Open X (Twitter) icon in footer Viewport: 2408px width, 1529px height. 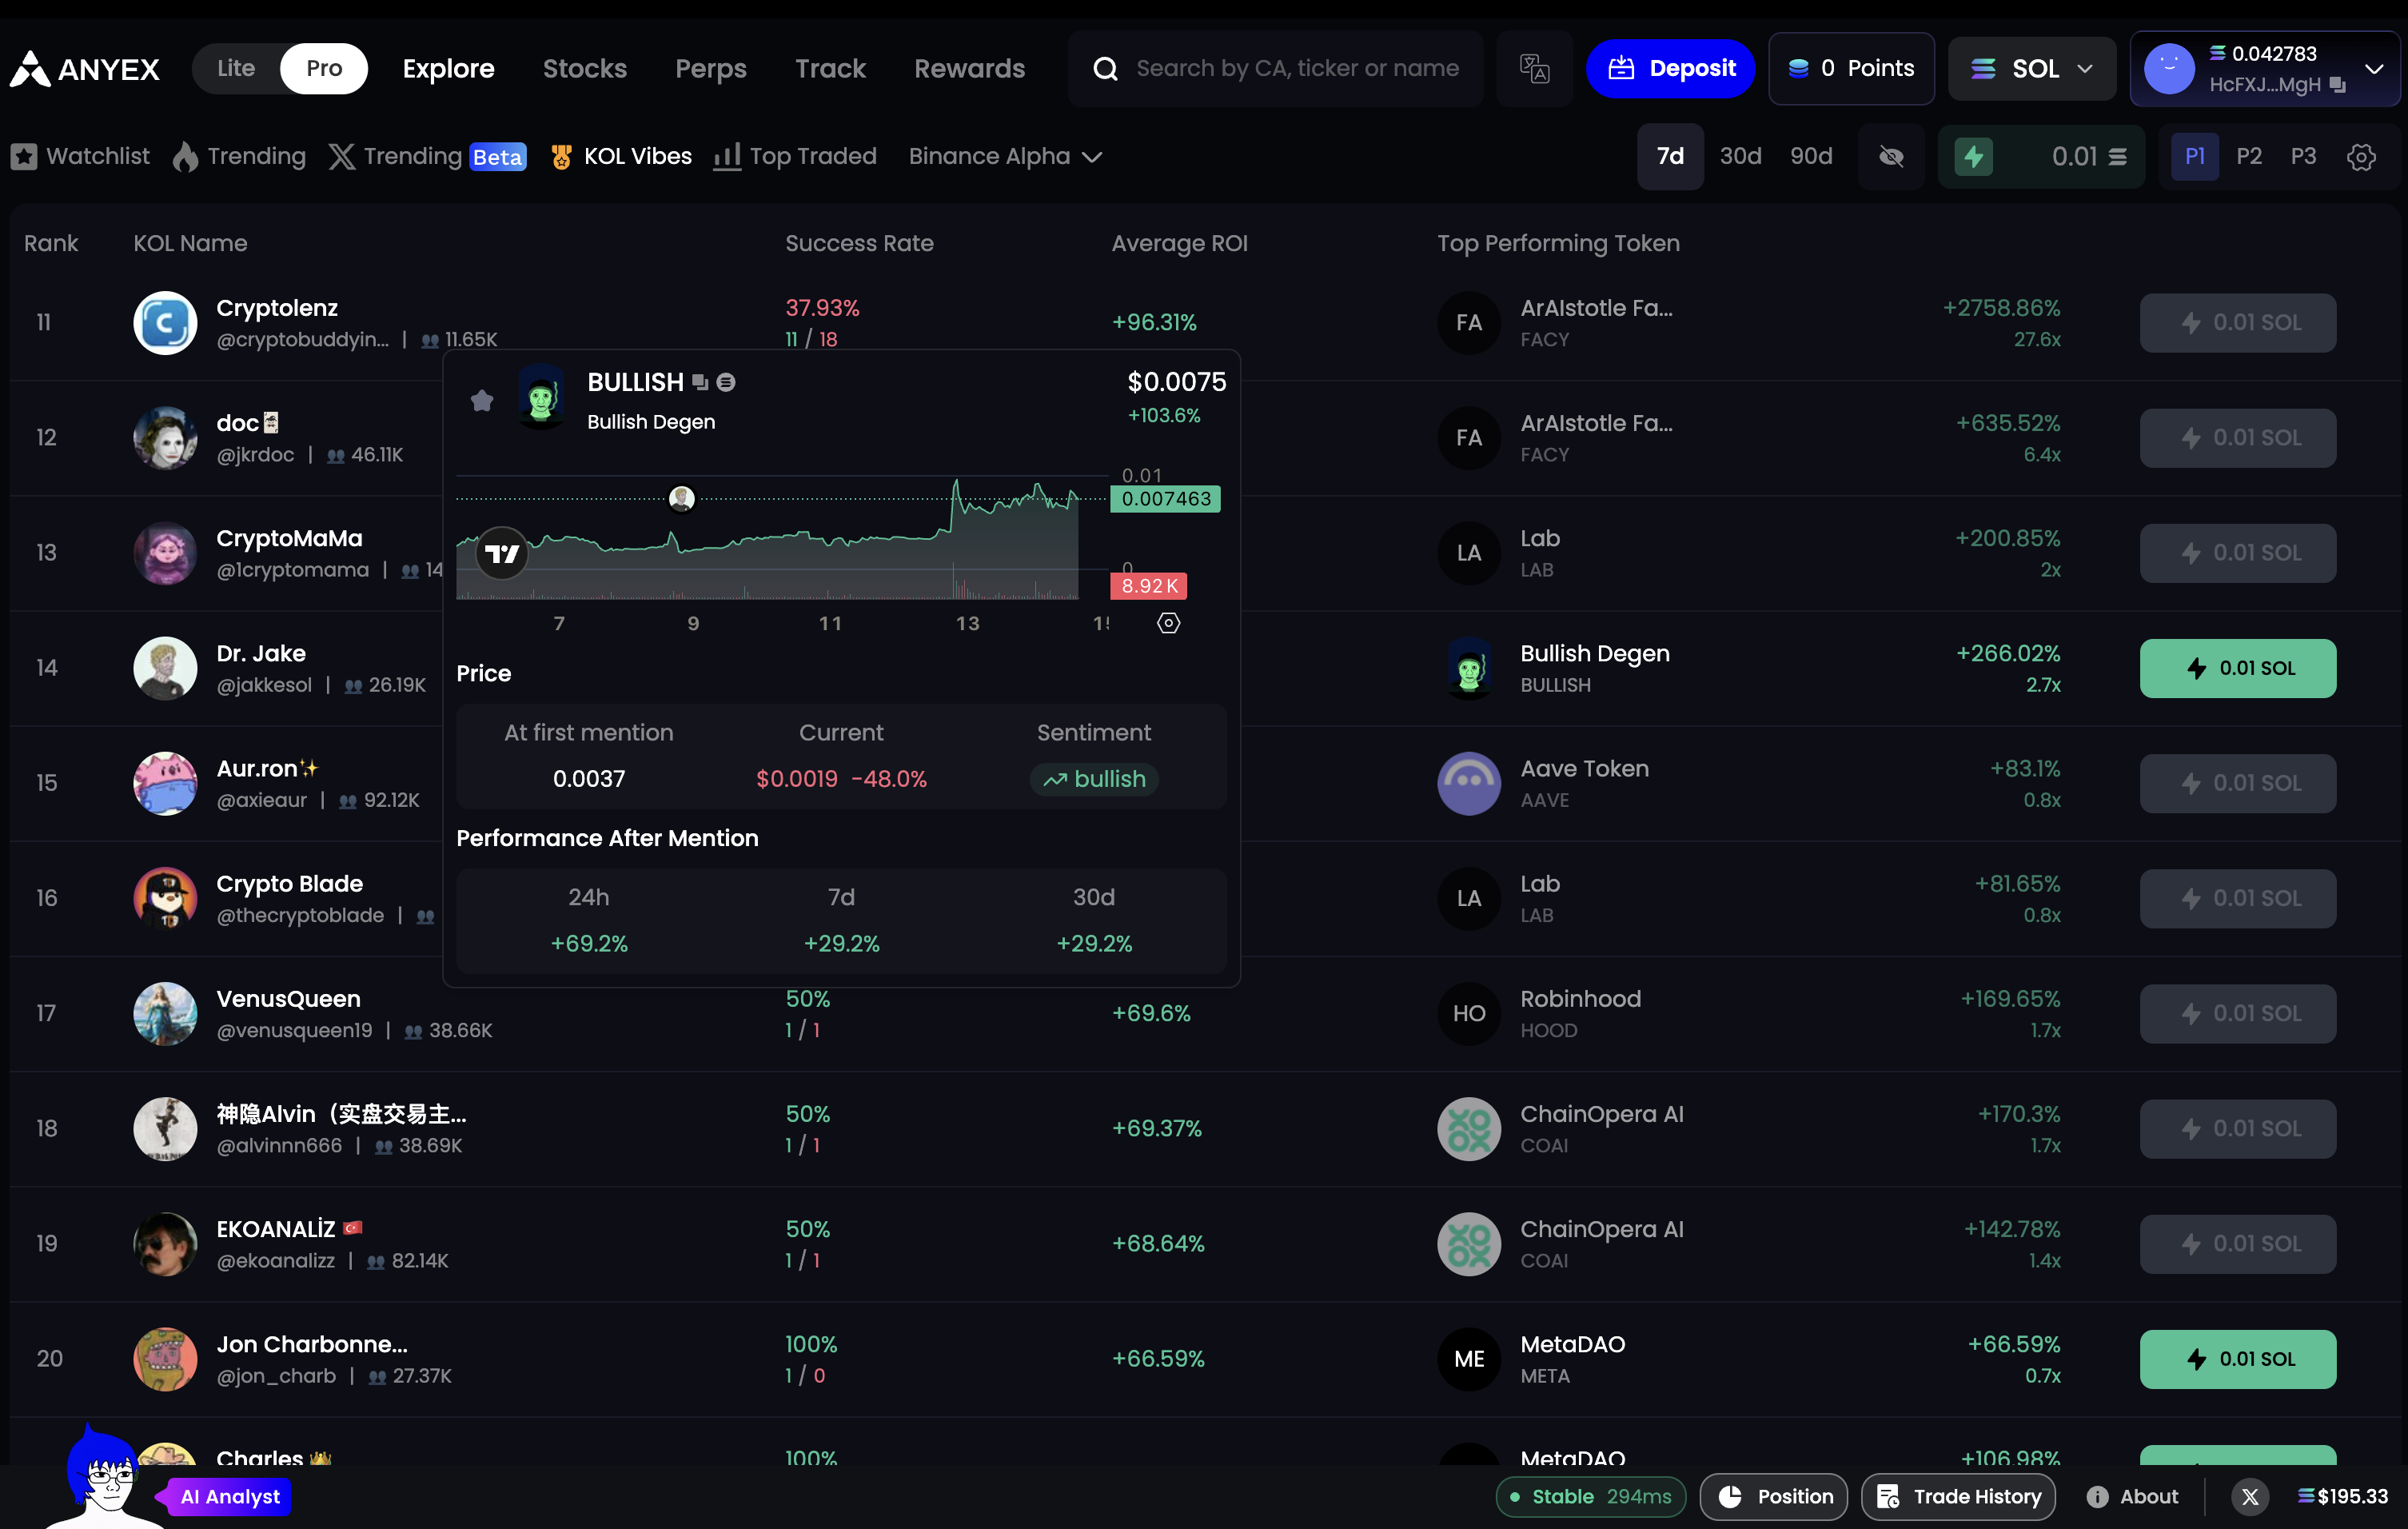(x=2250, y=1496)
